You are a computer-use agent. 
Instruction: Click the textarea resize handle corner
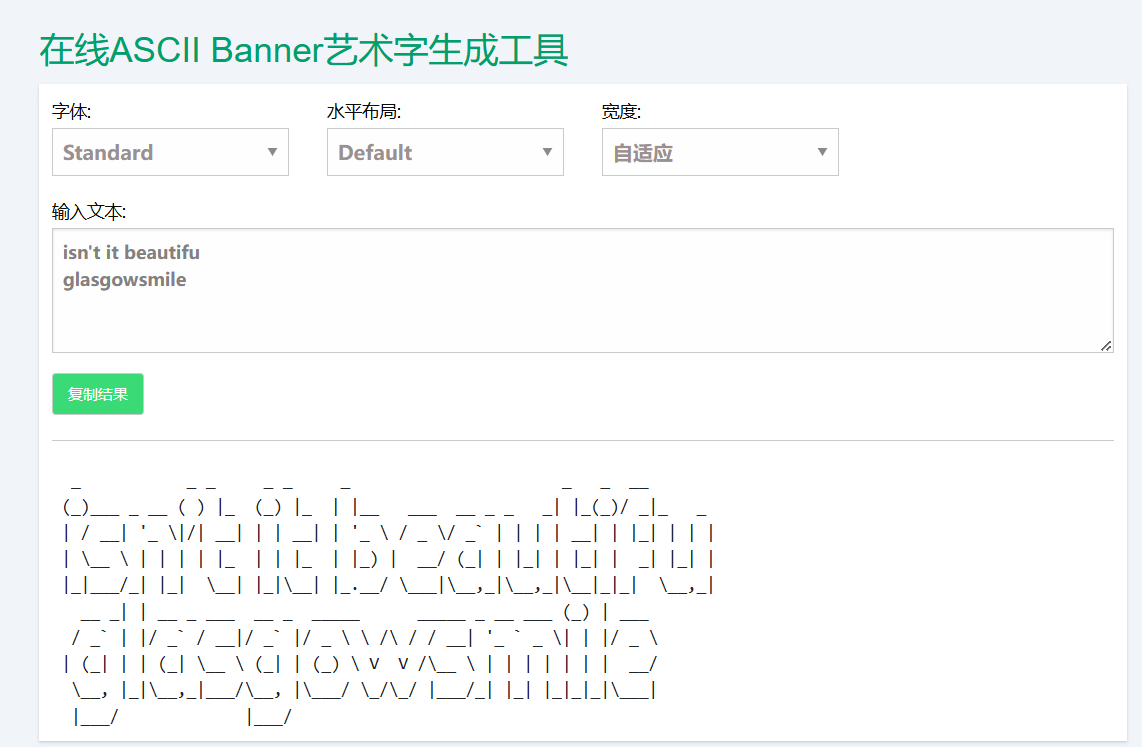point(1106,346)
